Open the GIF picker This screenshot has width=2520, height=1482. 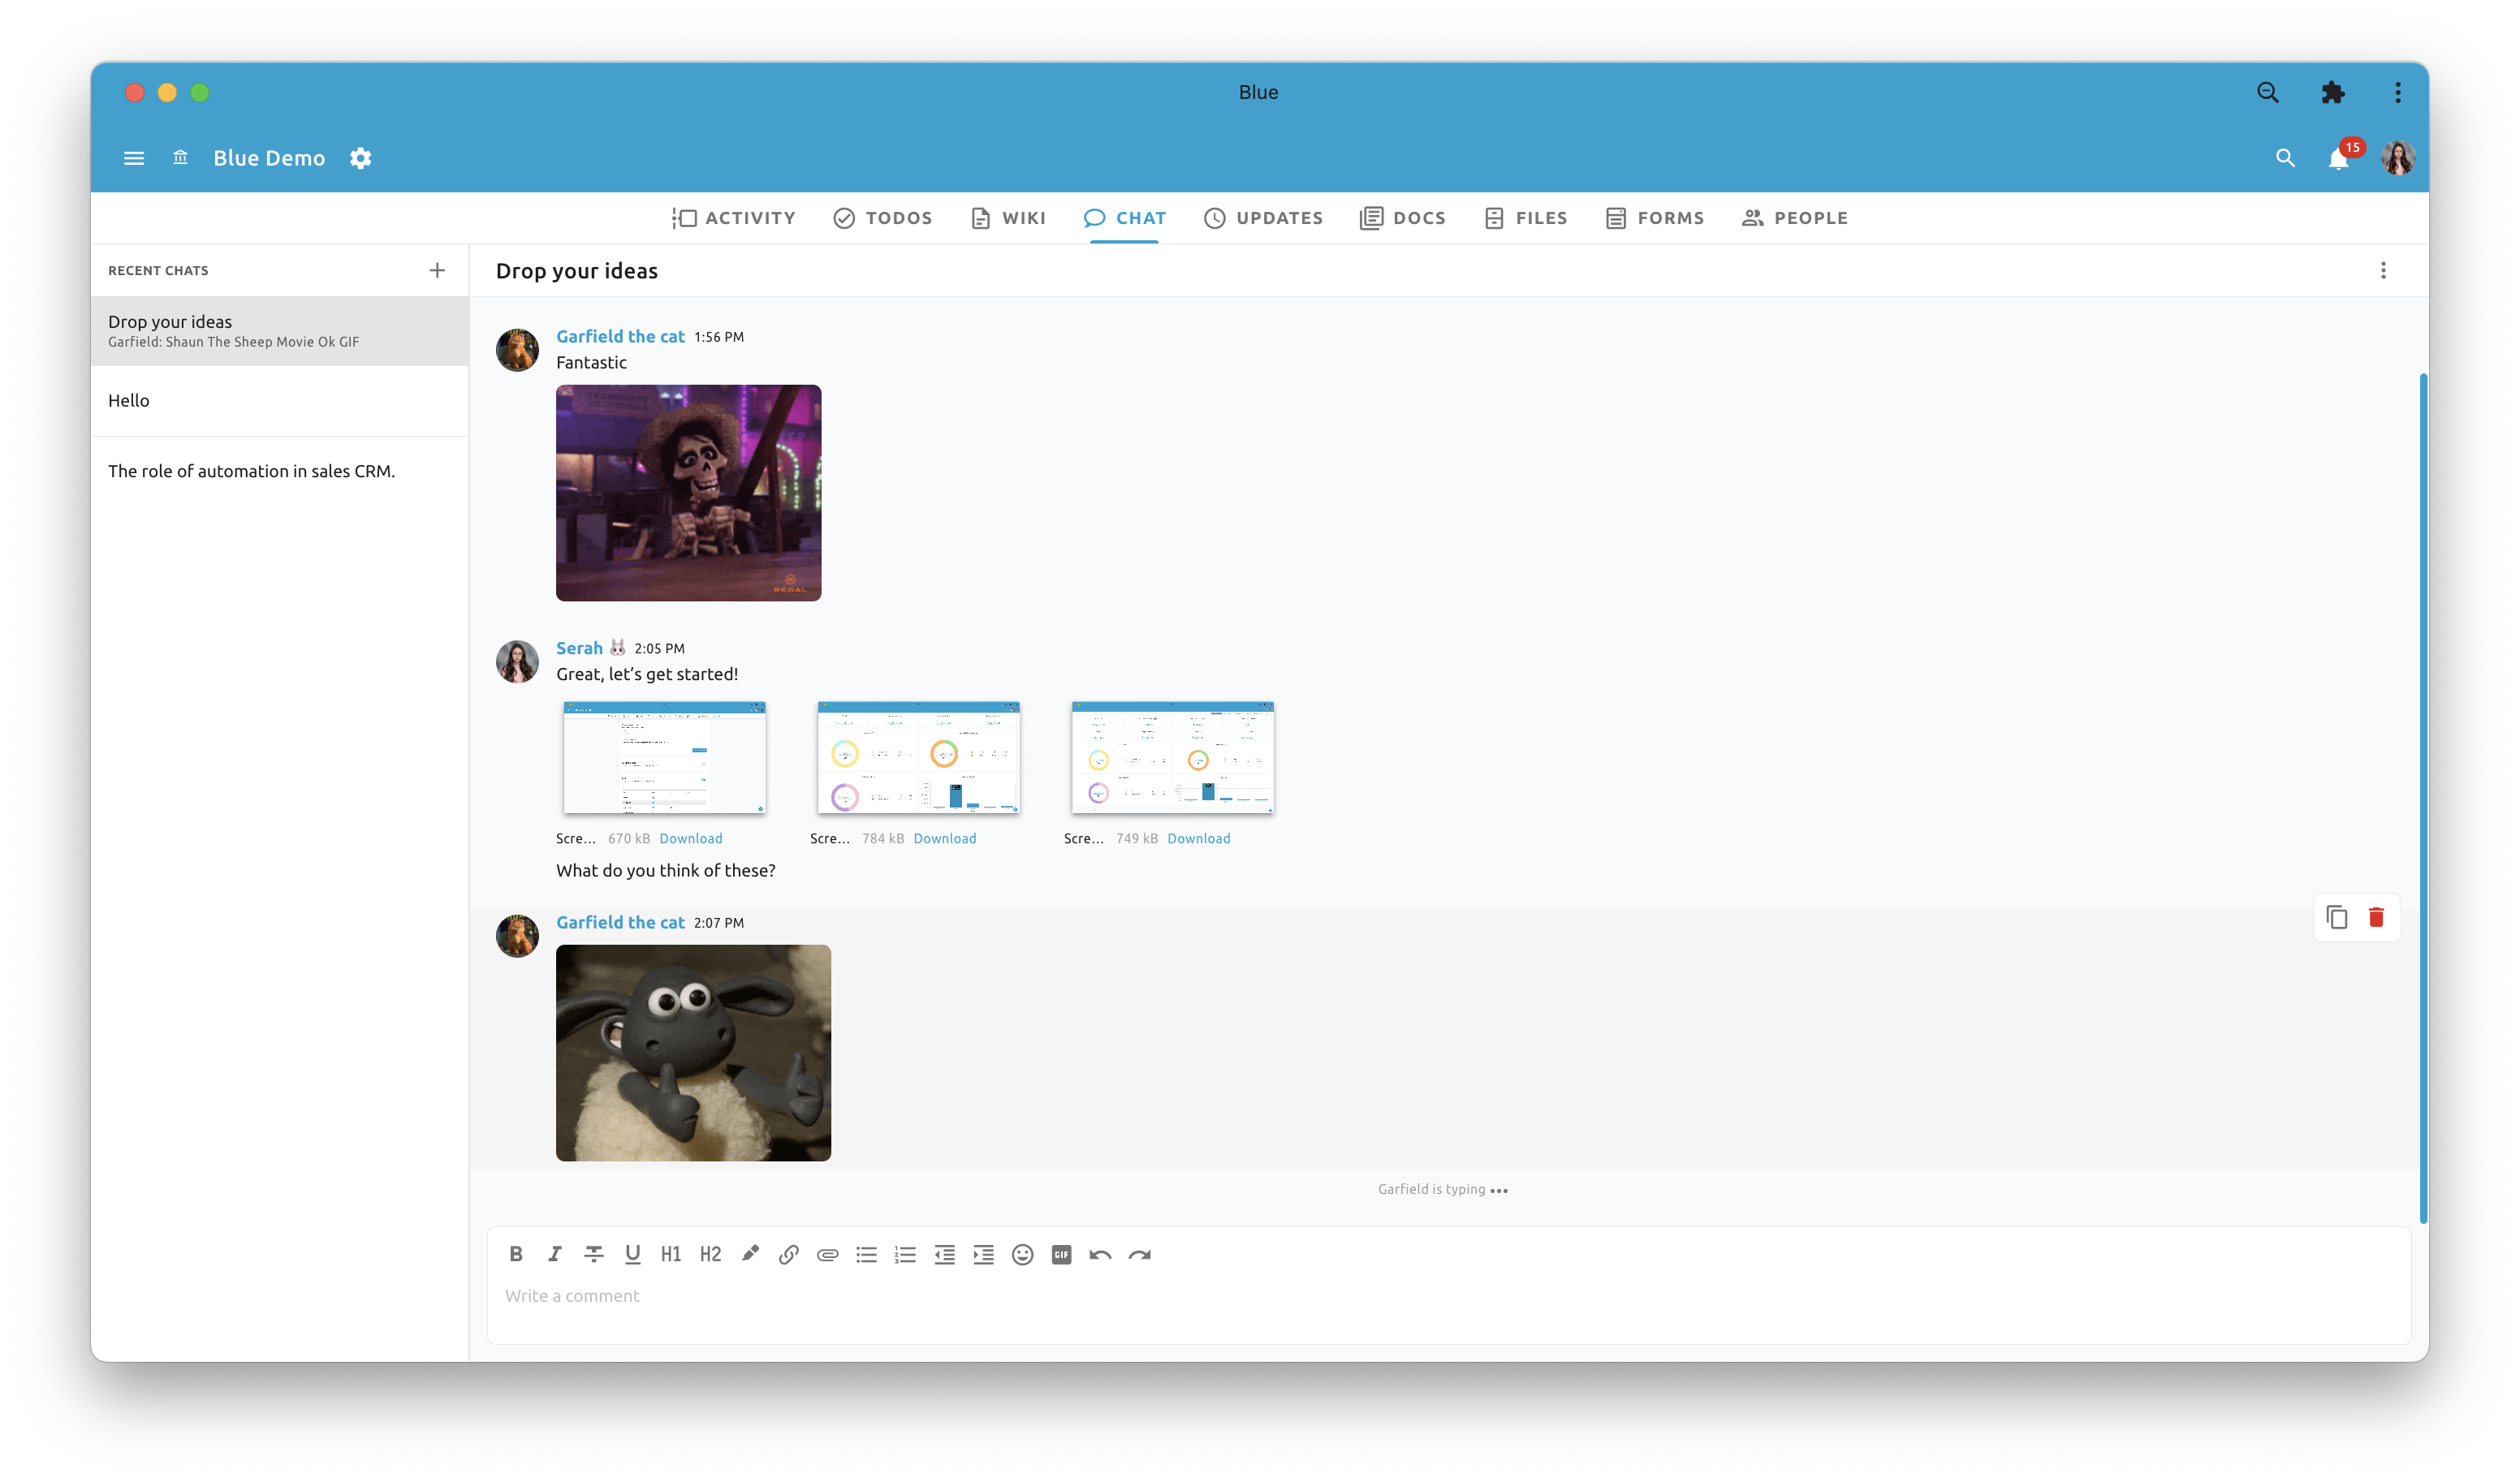click(1061, 1254)
